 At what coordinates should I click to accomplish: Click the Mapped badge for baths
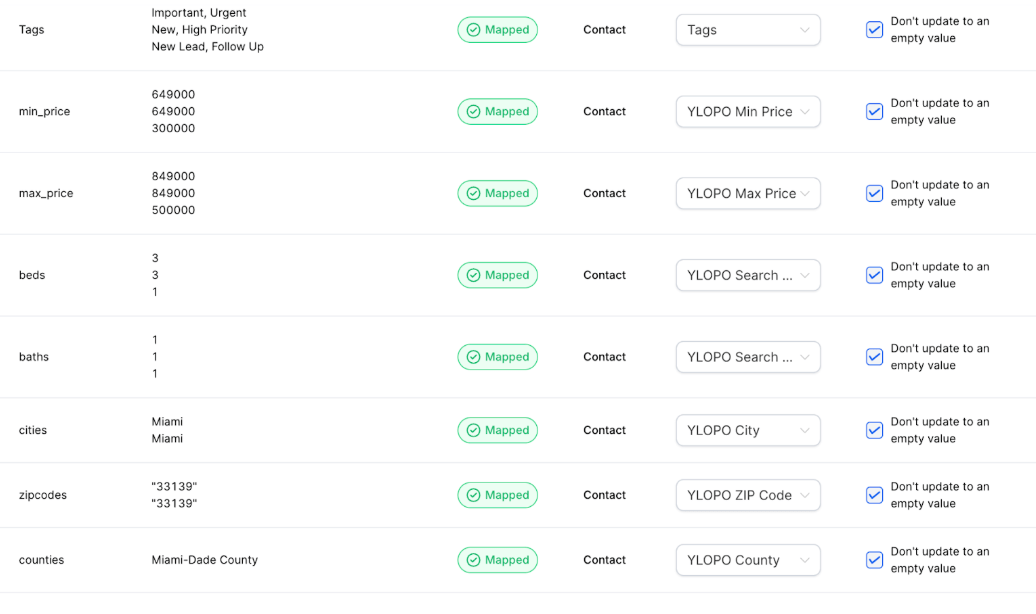point(497,357)
